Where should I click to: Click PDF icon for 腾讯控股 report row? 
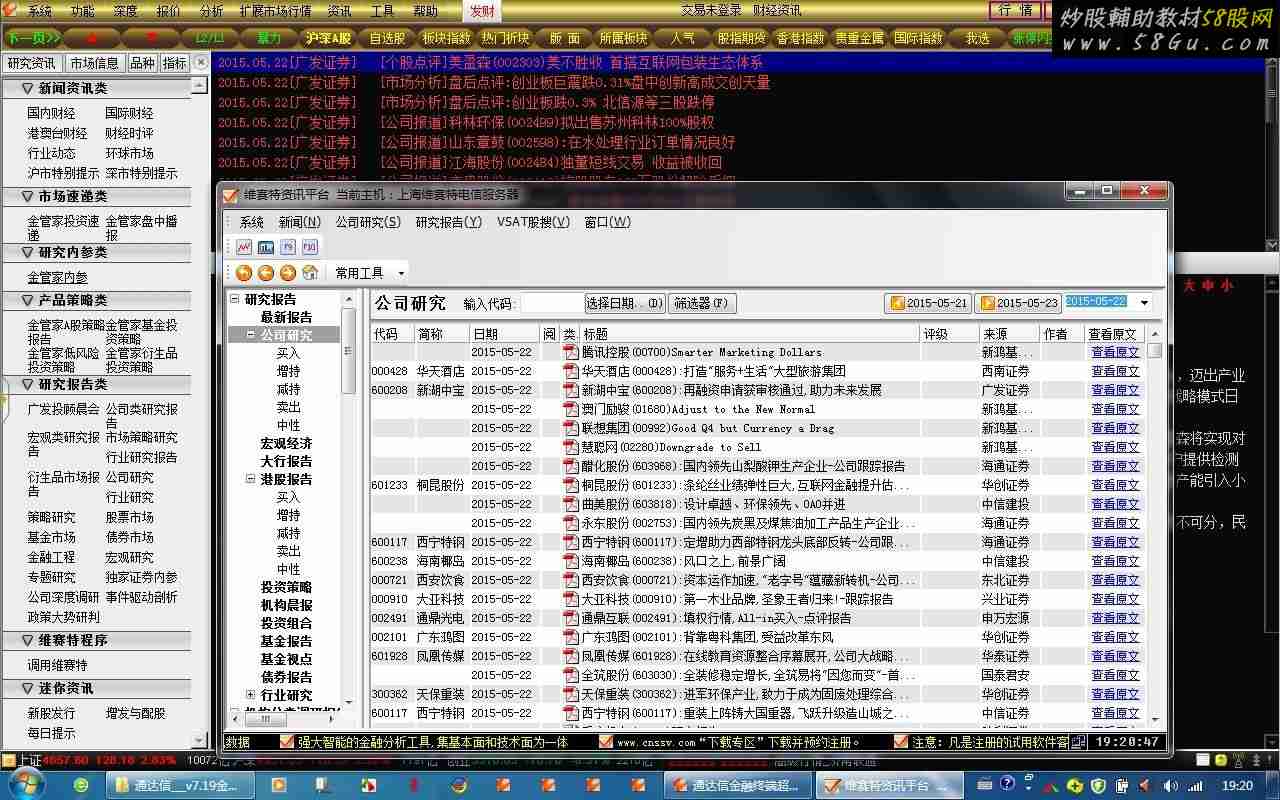coord(571,352)
